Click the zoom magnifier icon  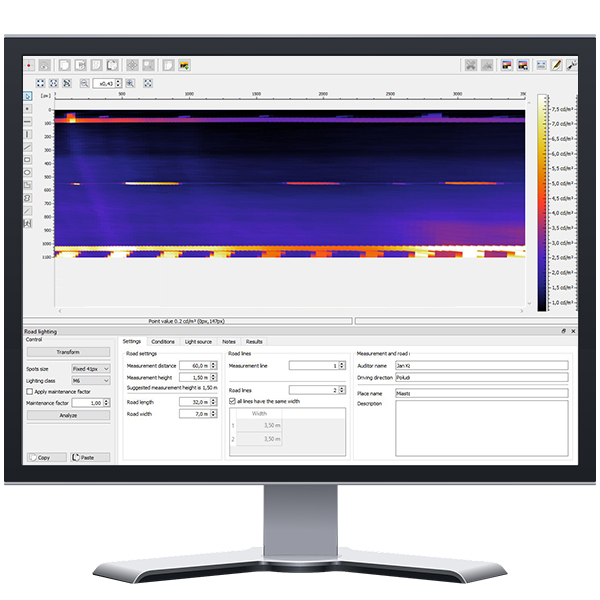click(x=85, y=84)
